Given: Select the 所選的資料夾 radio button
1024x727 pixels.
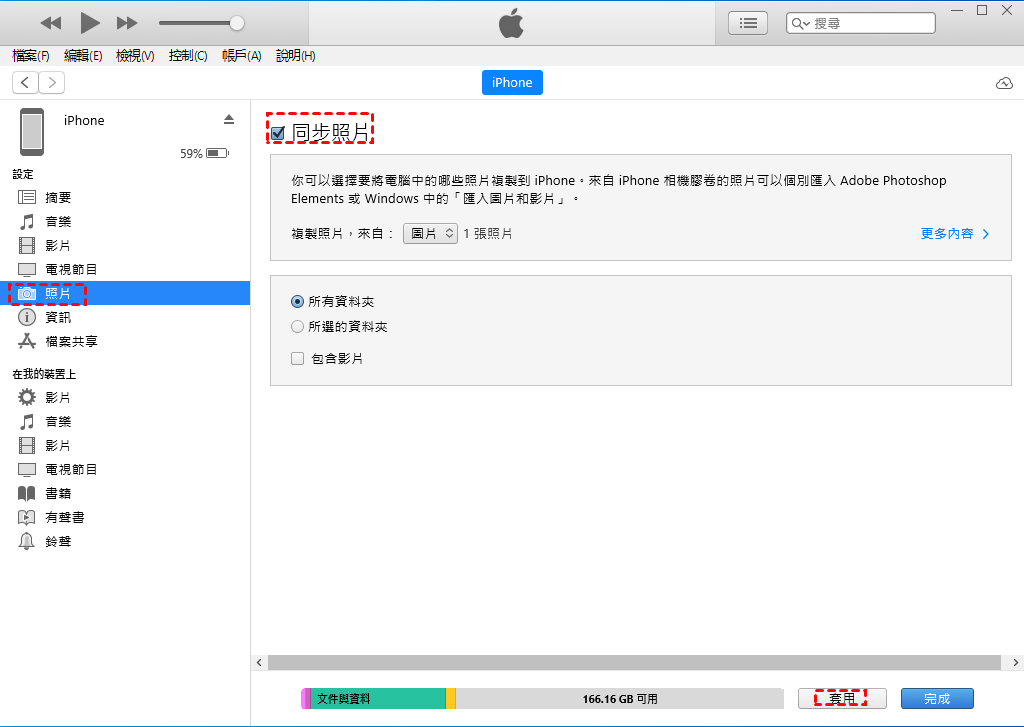Looking at the screenshot, I should 297,327.
